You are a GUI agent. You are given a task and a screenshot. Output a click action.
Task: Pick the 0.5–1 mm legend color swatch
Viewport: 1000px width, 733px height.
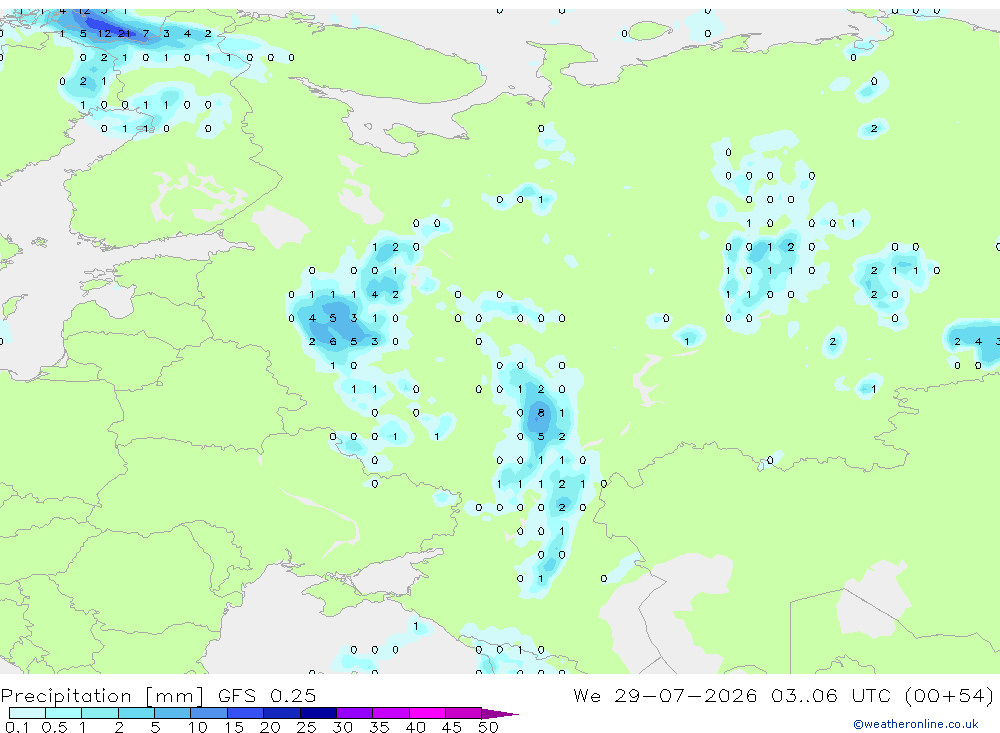point(64,713)
